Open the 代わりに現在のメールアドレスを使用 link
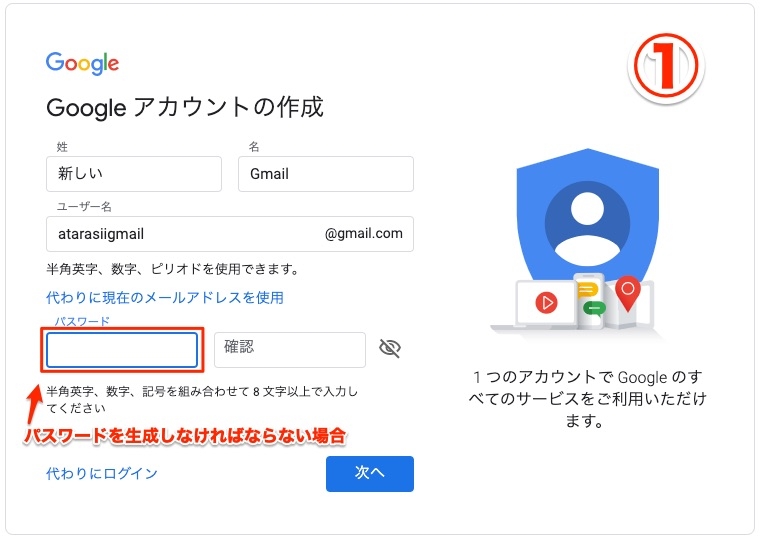Viewport: 760px width, 540px height. pyautogui.click(x=165, y=297)
